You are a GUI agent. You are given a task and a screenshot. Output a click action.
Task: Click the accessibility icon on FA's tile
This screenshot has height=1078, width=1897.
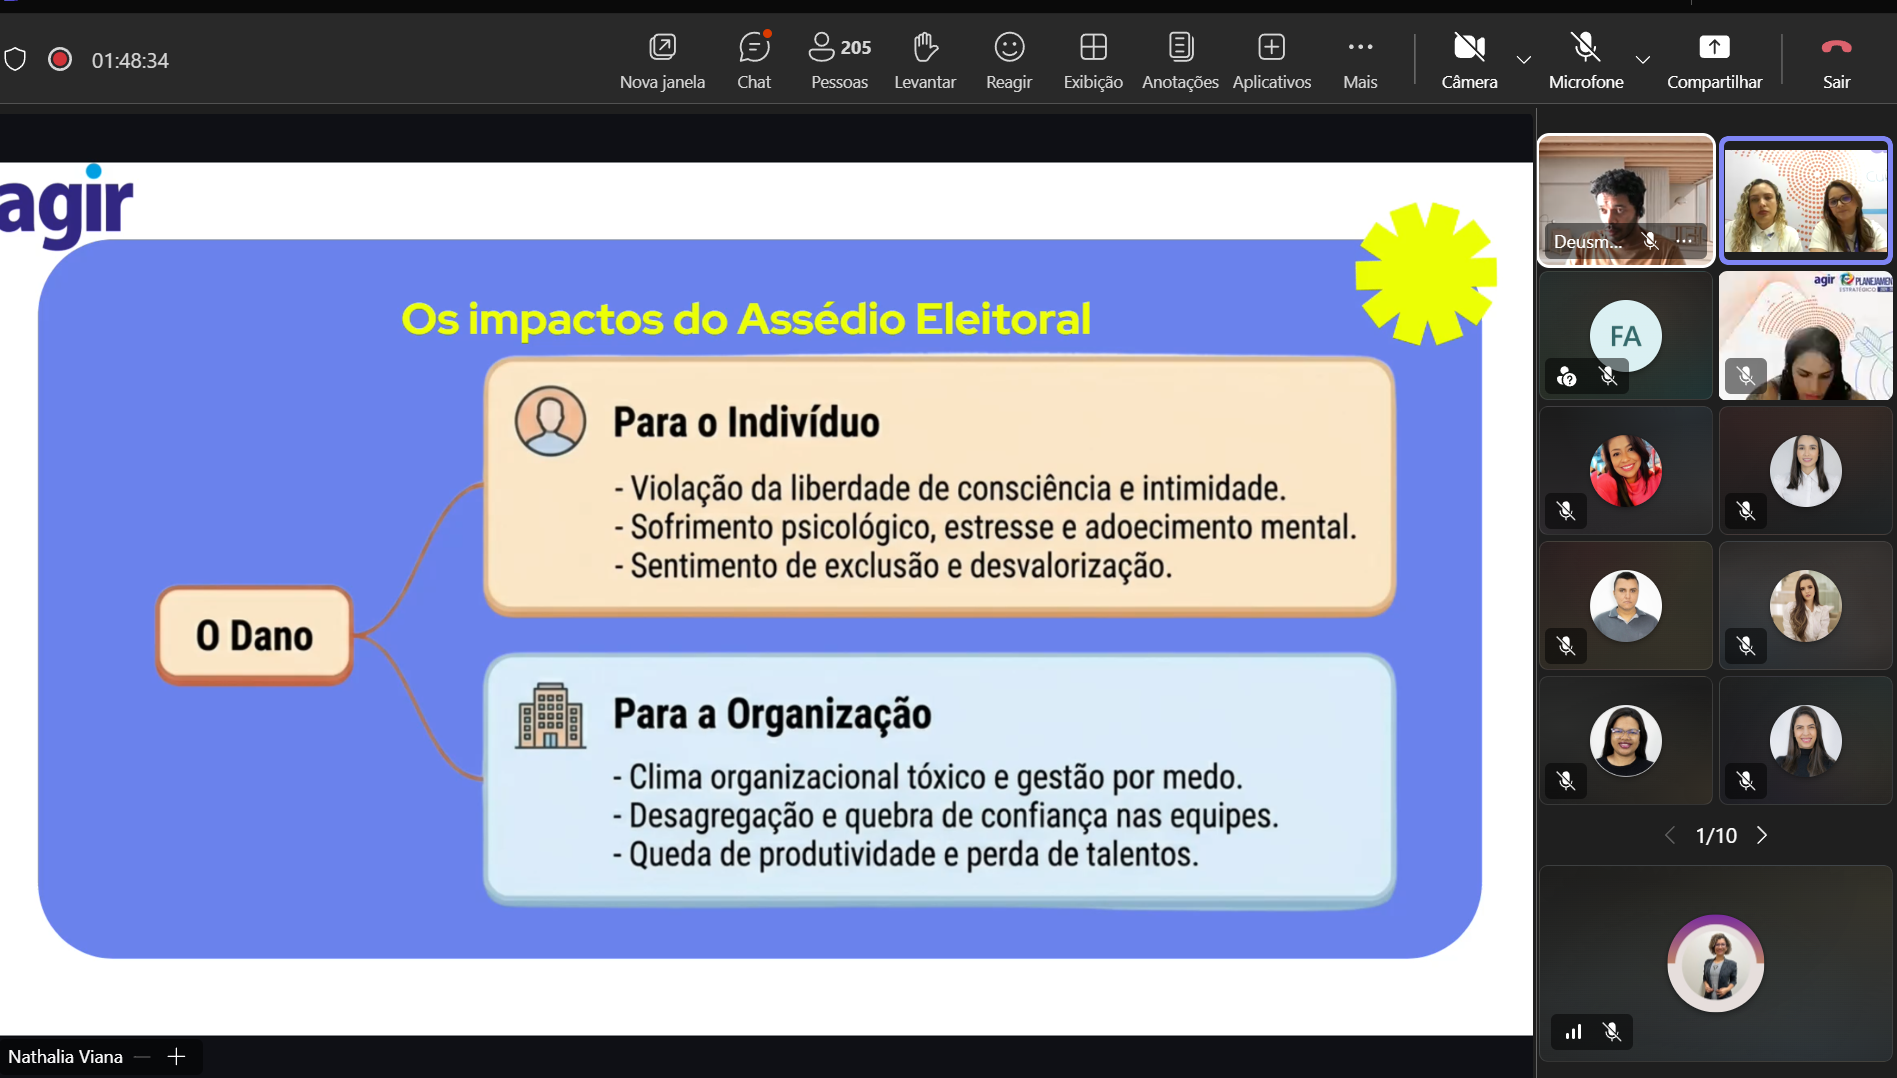1566,377
